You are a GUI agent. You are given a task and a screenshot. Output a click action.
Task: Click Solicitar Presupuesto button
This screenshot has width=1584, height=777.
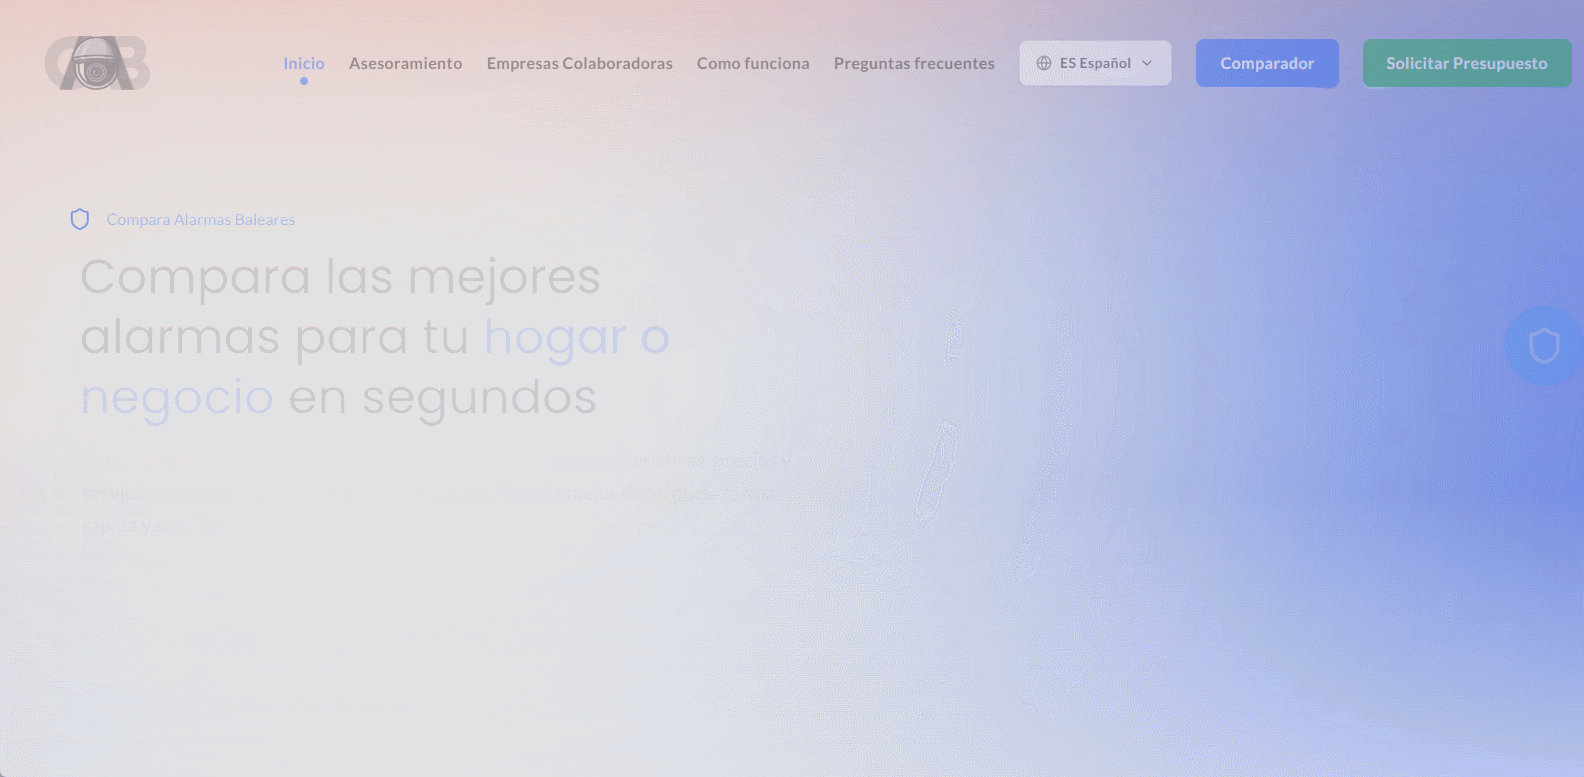[x=1467, y=63]
